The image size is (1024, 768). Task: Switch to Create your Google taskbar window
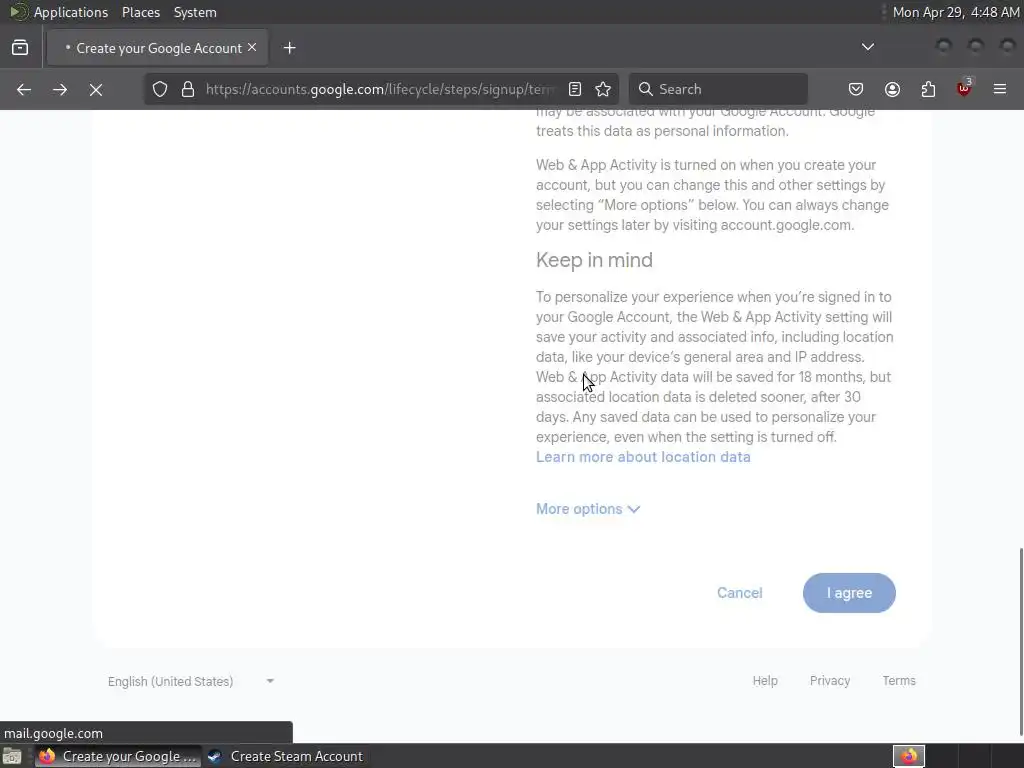[x=118, y=756]
